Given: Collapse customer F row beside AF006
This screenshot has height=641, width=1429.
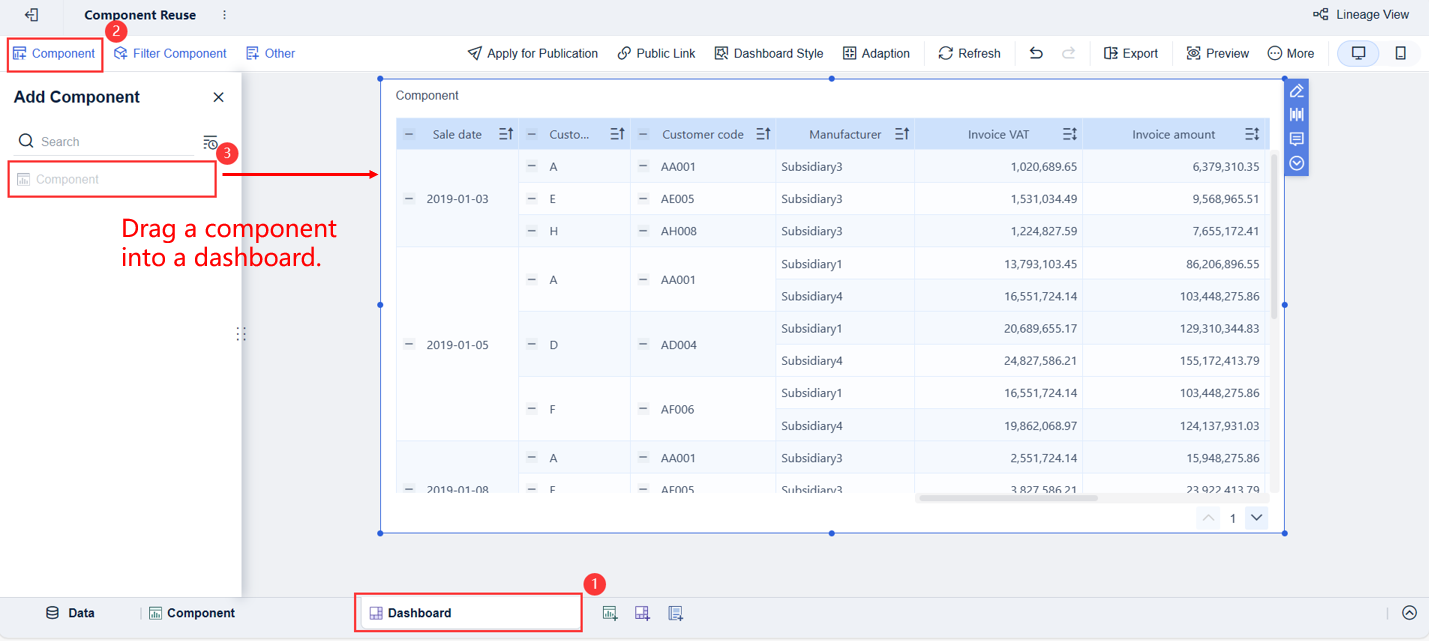Looking at the screenshot, I should tap(532, 409).
